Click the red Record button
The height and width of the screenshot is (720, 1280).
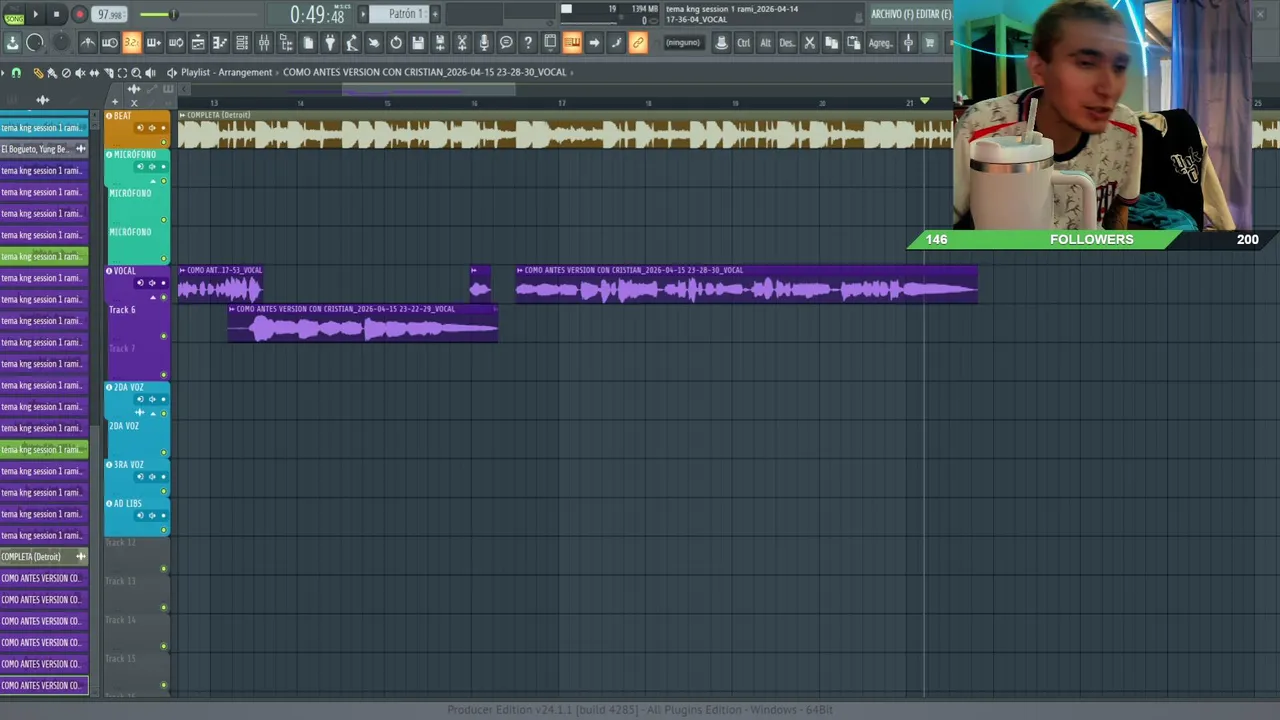click(79, 14)
